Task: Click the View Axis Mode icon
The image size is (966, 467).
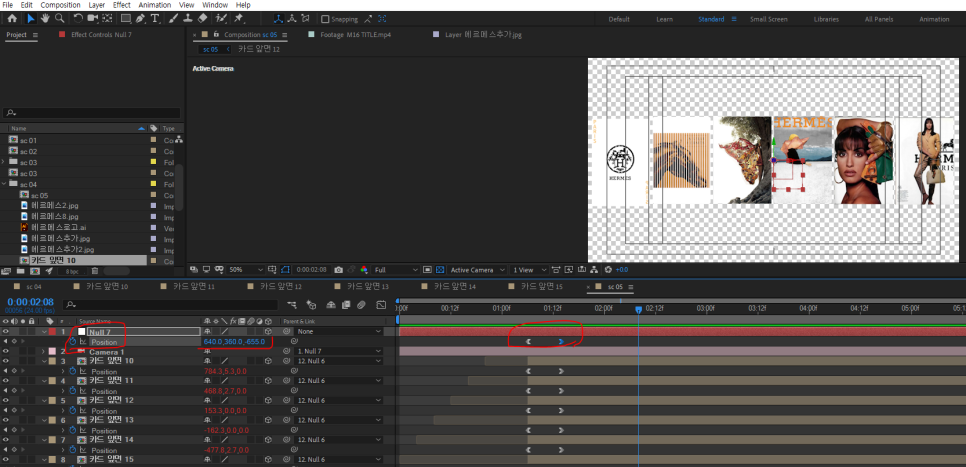Action: point(305,19)
